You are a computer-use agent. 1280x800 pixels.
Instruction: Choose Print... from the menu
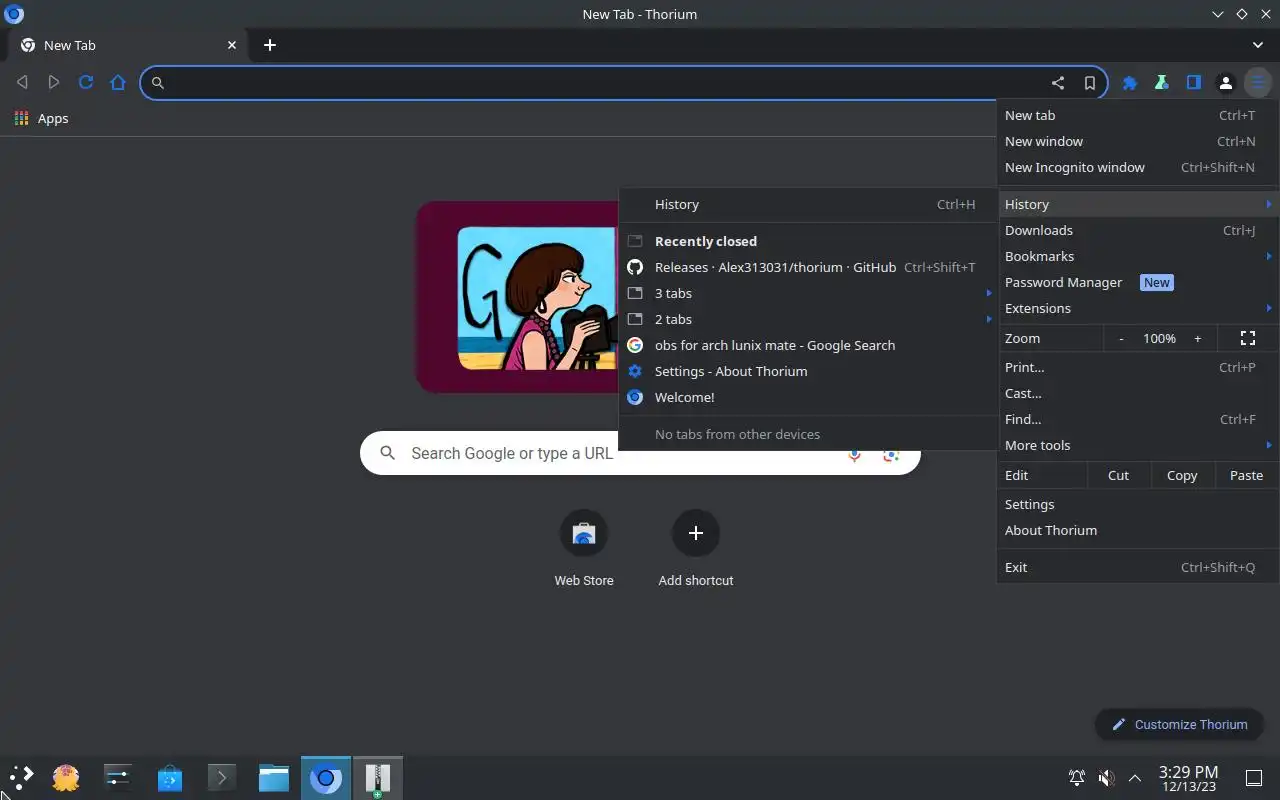(1138, 367)
